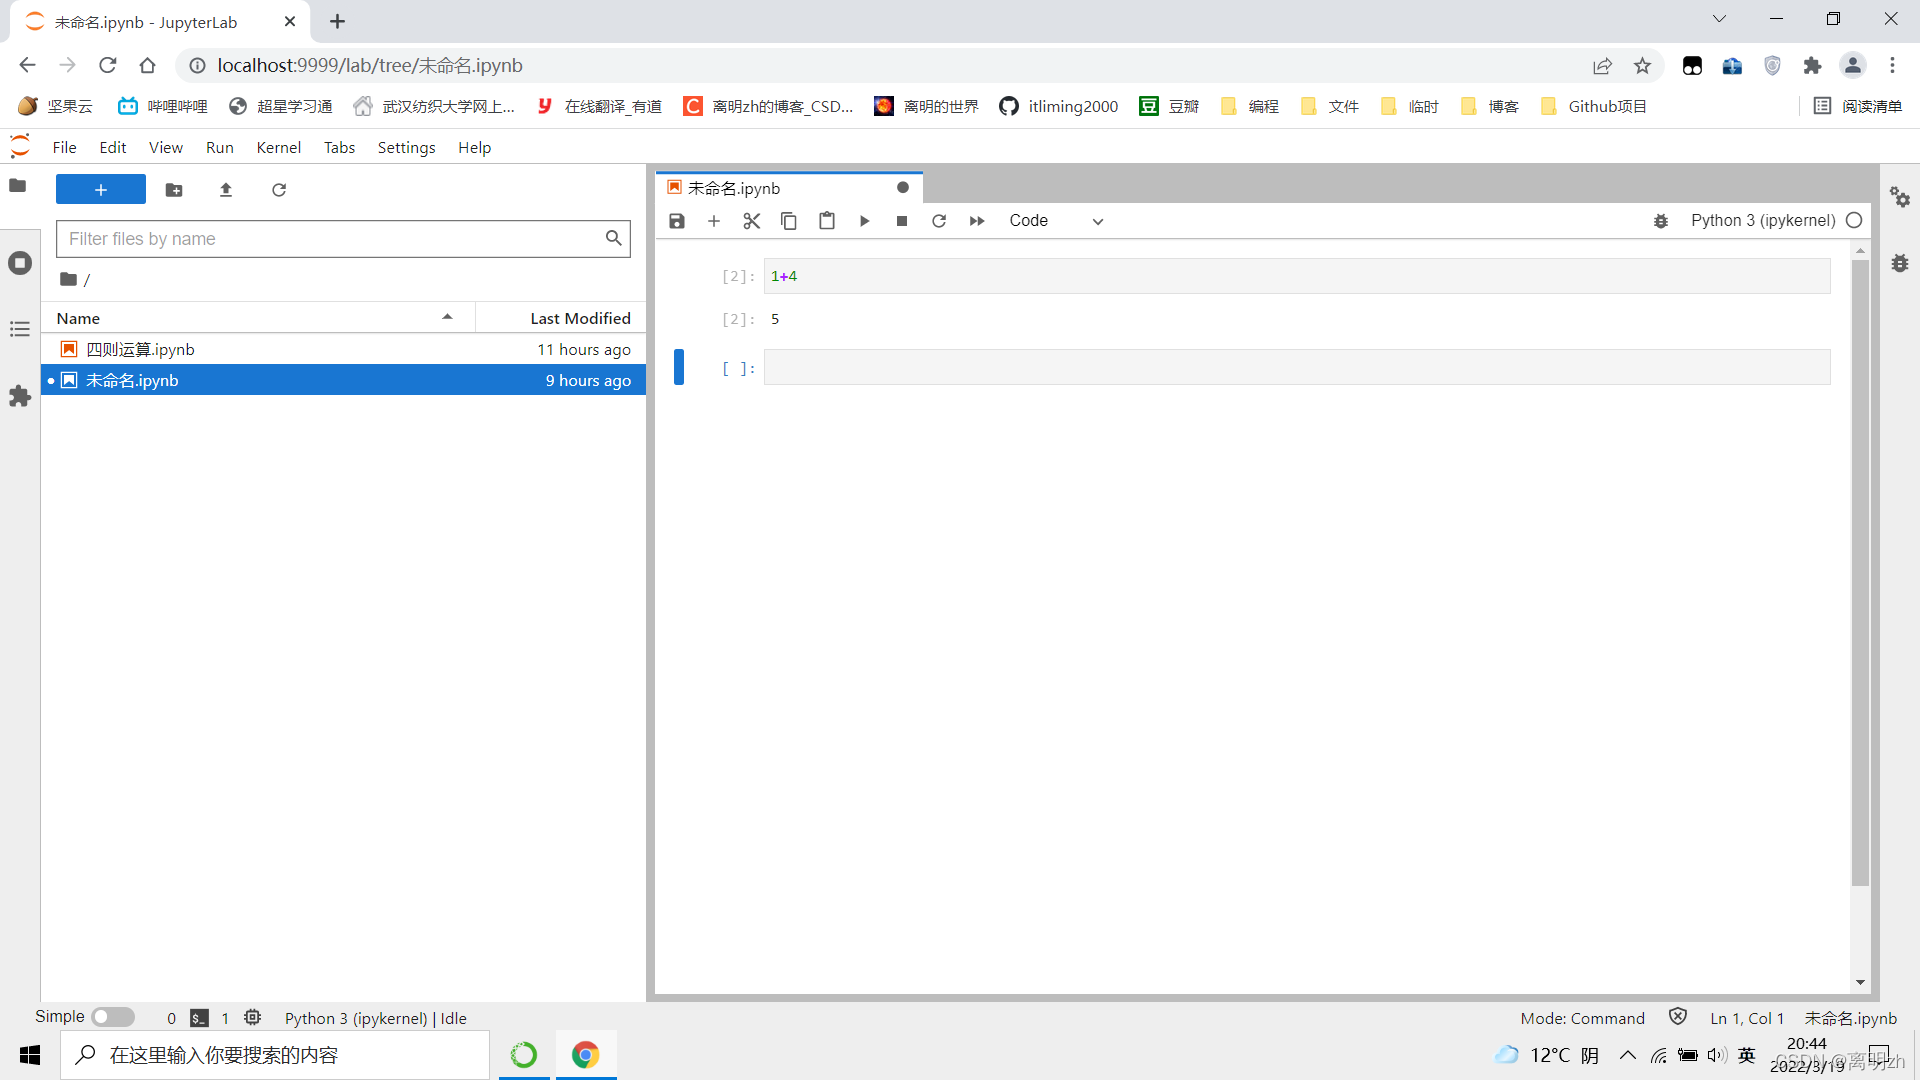Open 四则运算.ipynb from file list
Viewport: 1920px width, 1080px height.
[140, 350]
